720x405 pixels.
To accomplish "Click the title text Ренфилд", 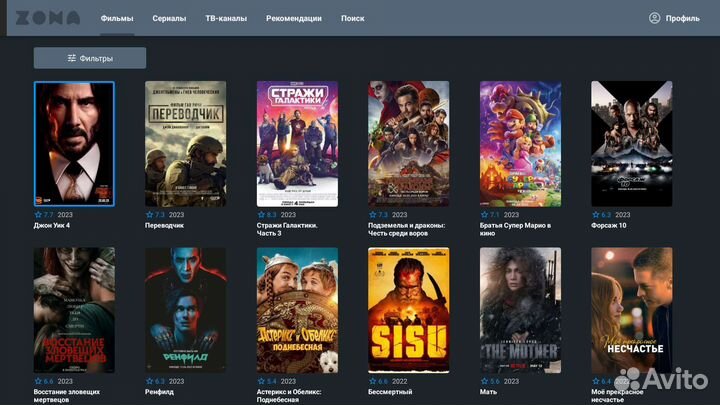I will coord(159,392).
